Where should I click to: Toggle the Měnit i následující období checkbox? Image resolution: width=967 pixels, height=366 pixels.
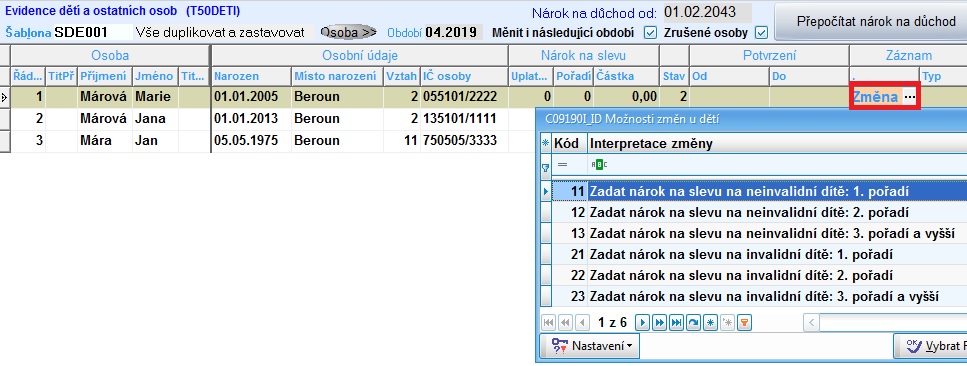tap(650, 33)
